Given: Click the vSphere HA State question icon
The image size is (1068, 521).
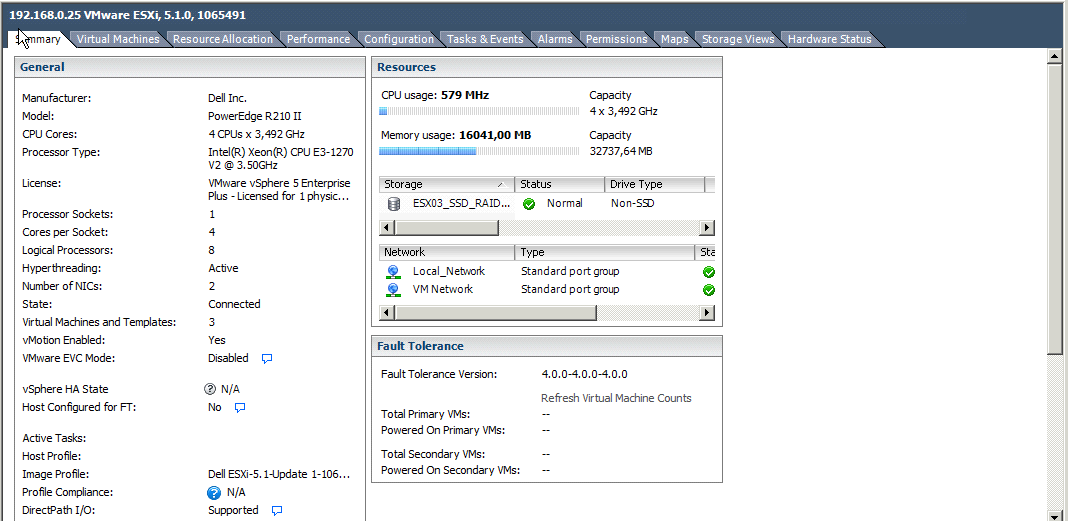Looking at the screenshot, I should pos(210,390).
